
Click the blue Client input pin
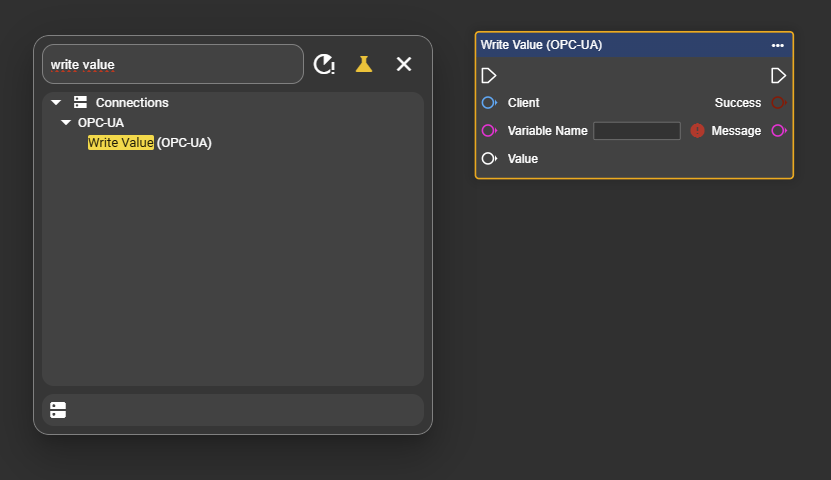point(489,103)
